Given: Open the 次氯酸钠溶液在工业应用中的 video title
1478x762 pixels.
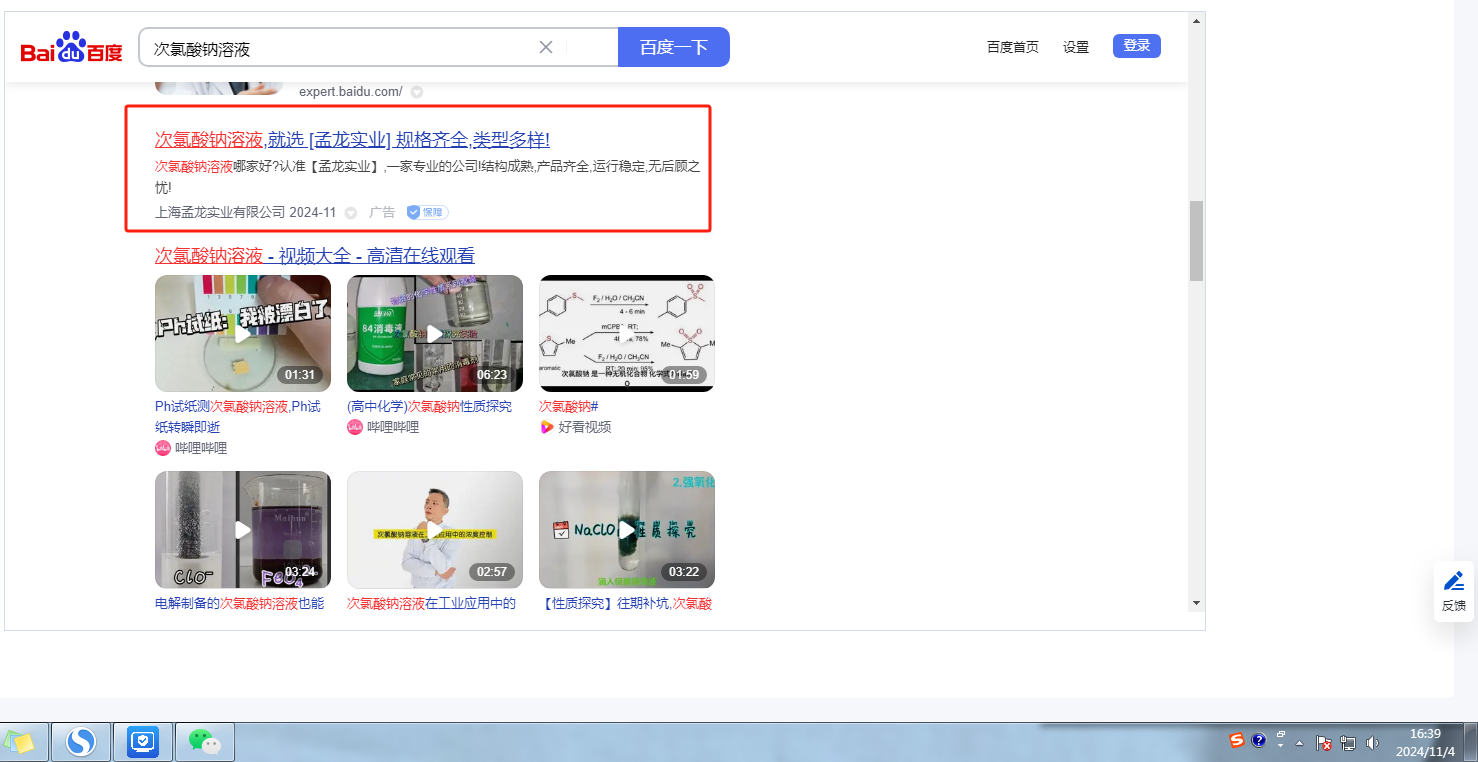Looking at the screenshot, I should (431, 603).
